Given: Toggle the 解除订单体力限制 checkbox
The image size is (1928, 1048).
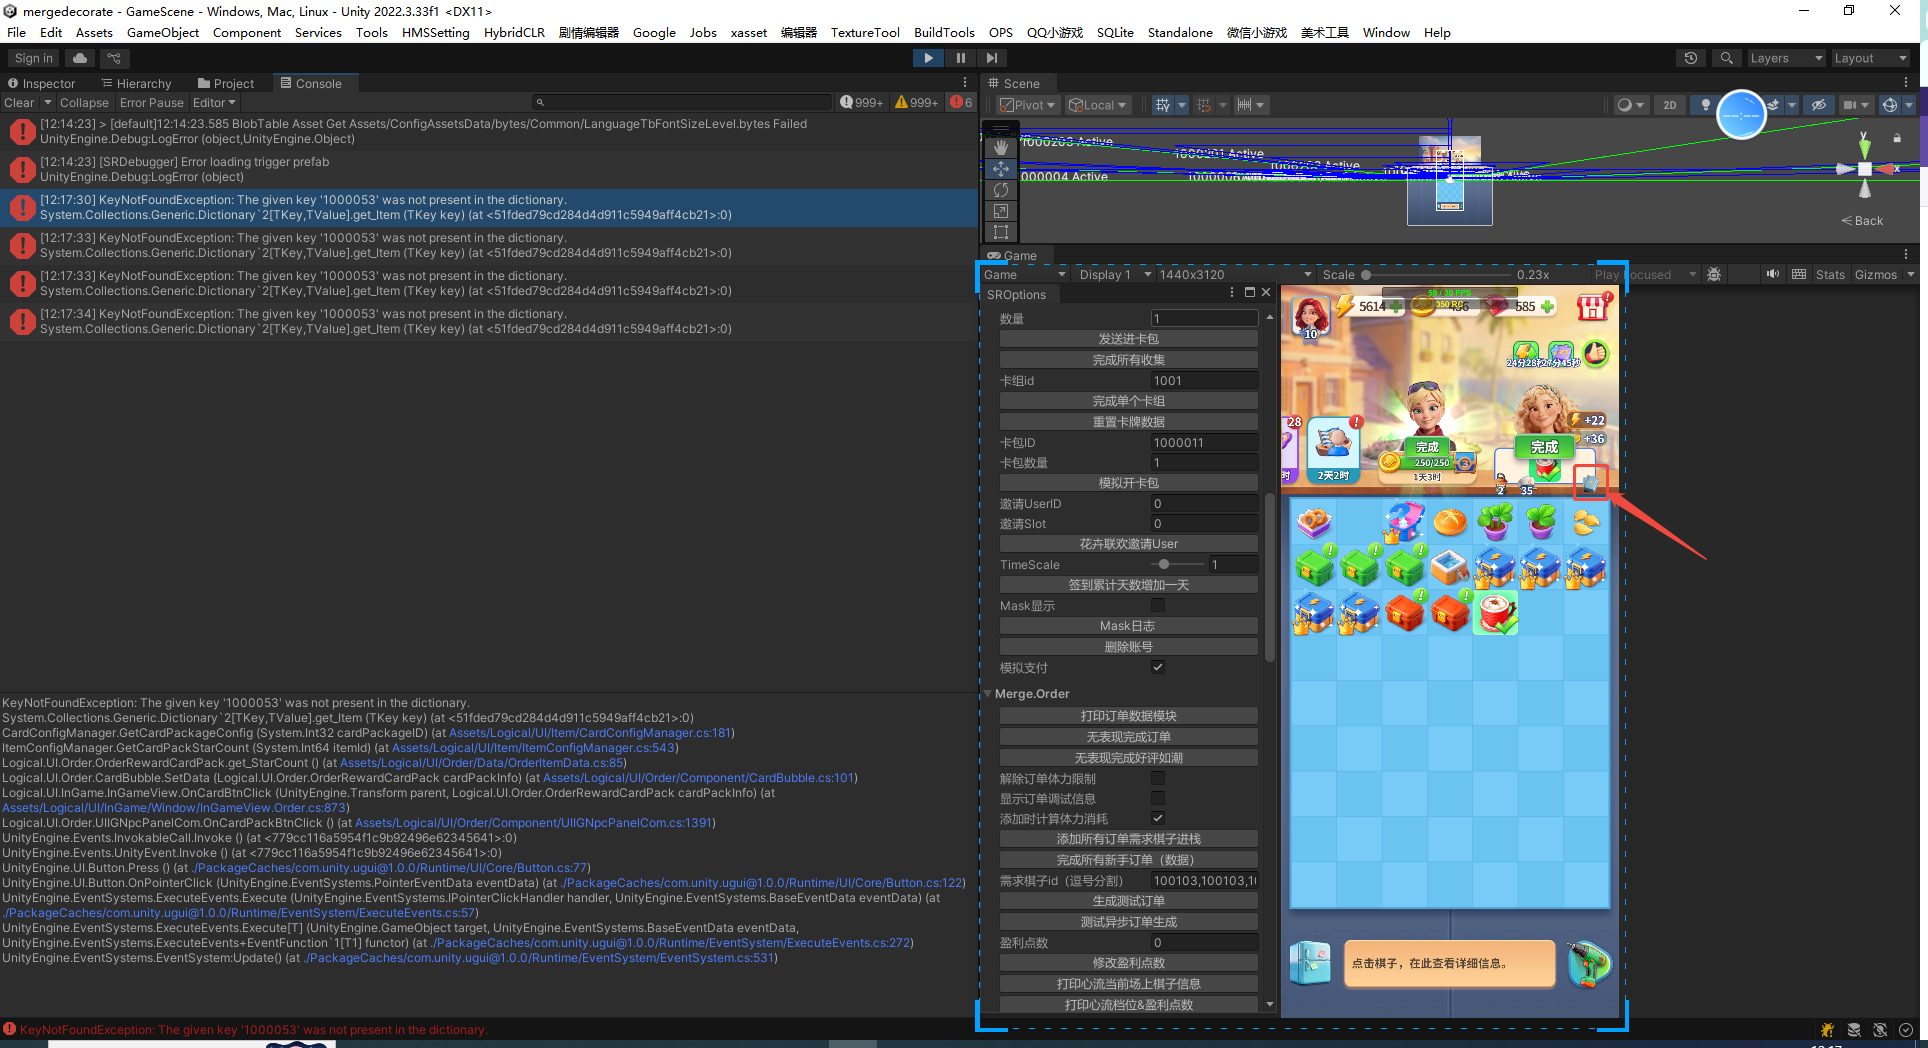Looking at the screenshot, I should [x=1158, y=778].
